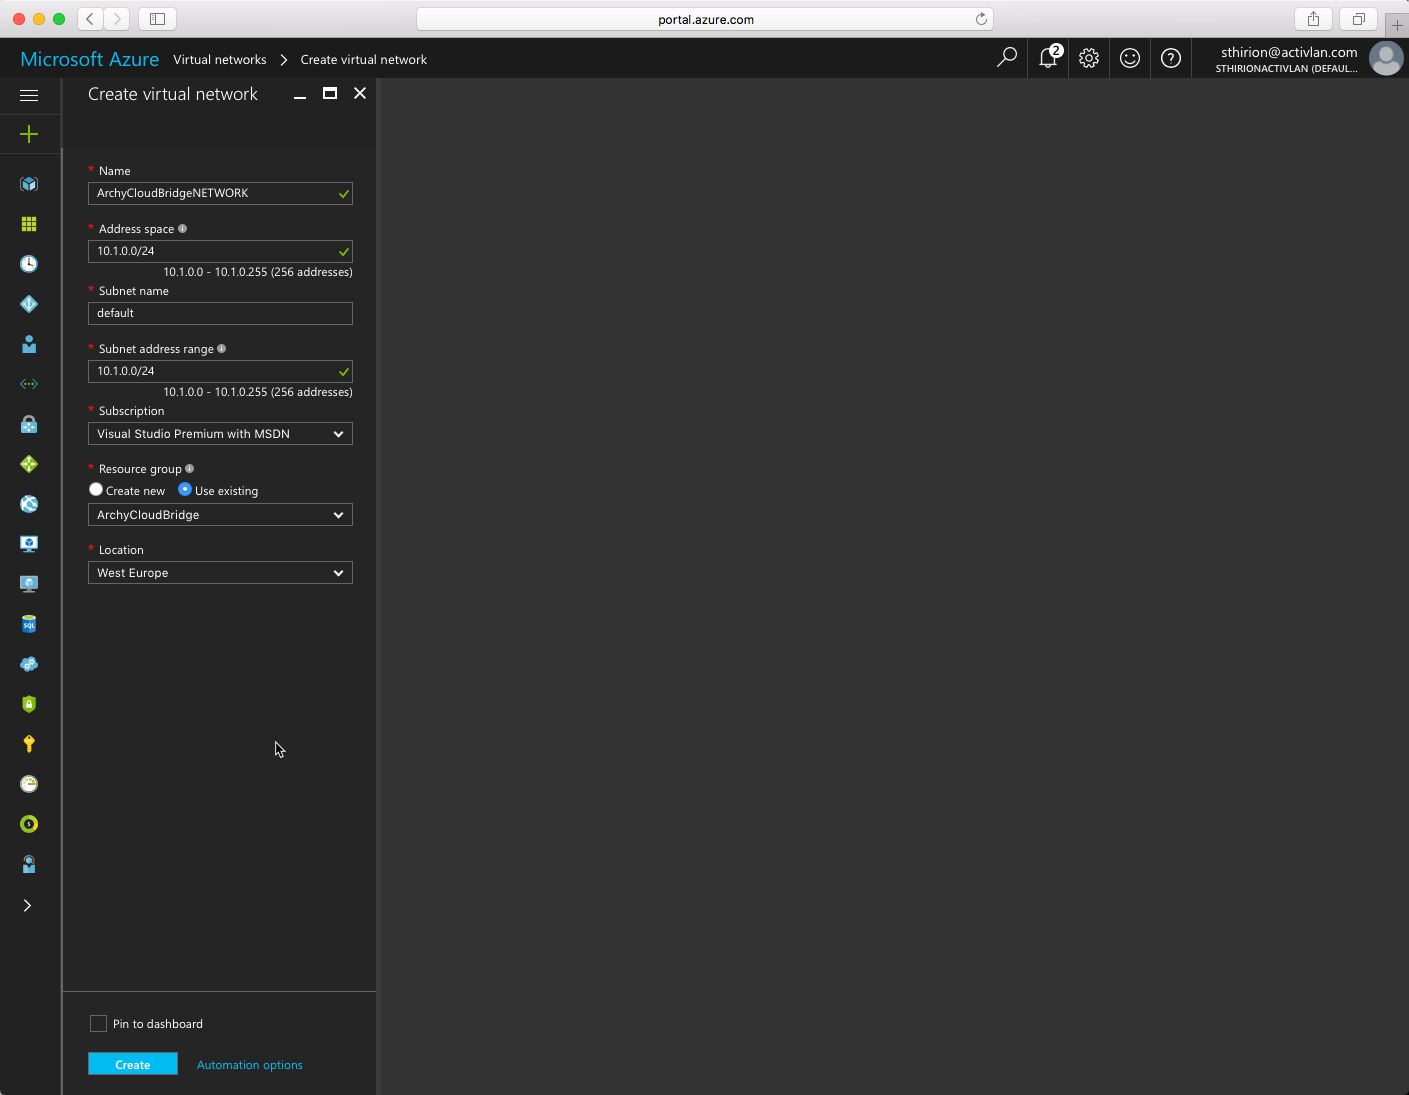Image resolution: width=1409 pixels, height=1095 pixels.
Task: Click the account avatar picture
Action: [1386, 58]
